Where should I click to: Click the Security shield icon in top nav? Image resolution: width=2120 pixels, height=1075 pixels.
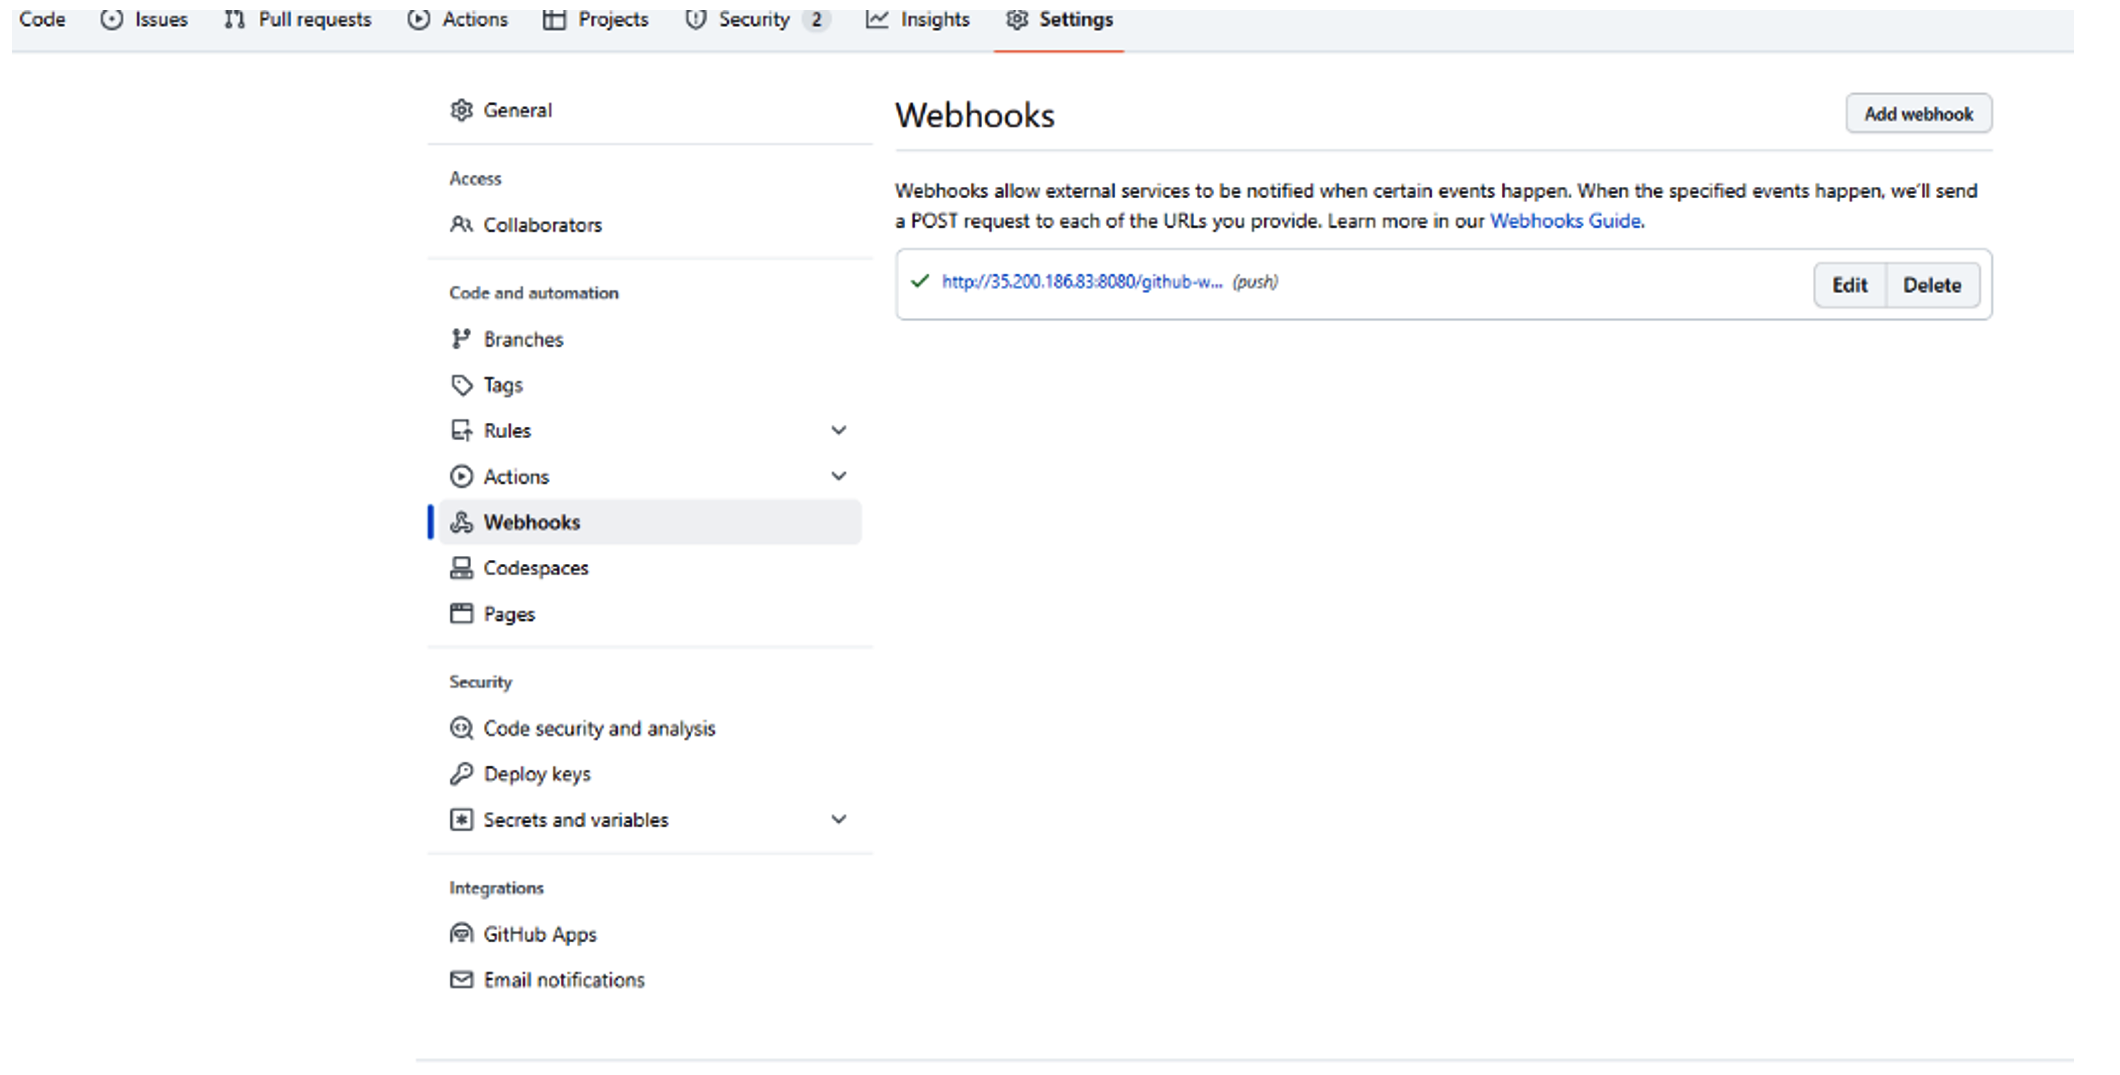coord(695,19)
